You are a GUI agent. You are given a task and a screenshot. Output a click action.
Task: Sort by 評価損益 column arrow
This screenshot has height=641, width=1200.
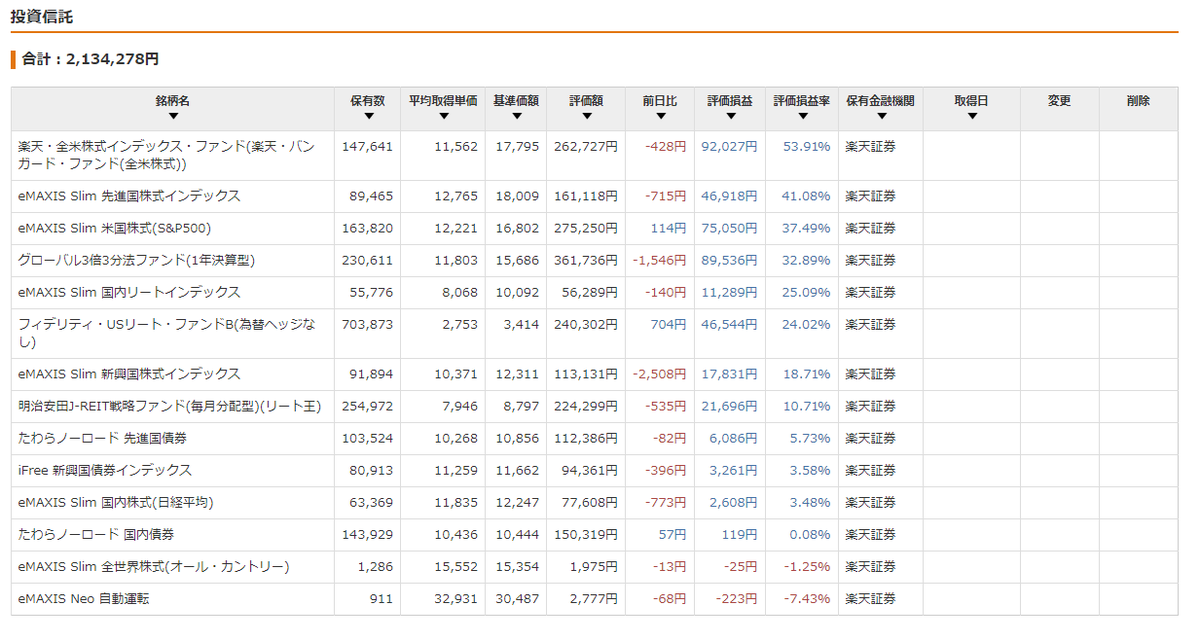click(731, 117)
